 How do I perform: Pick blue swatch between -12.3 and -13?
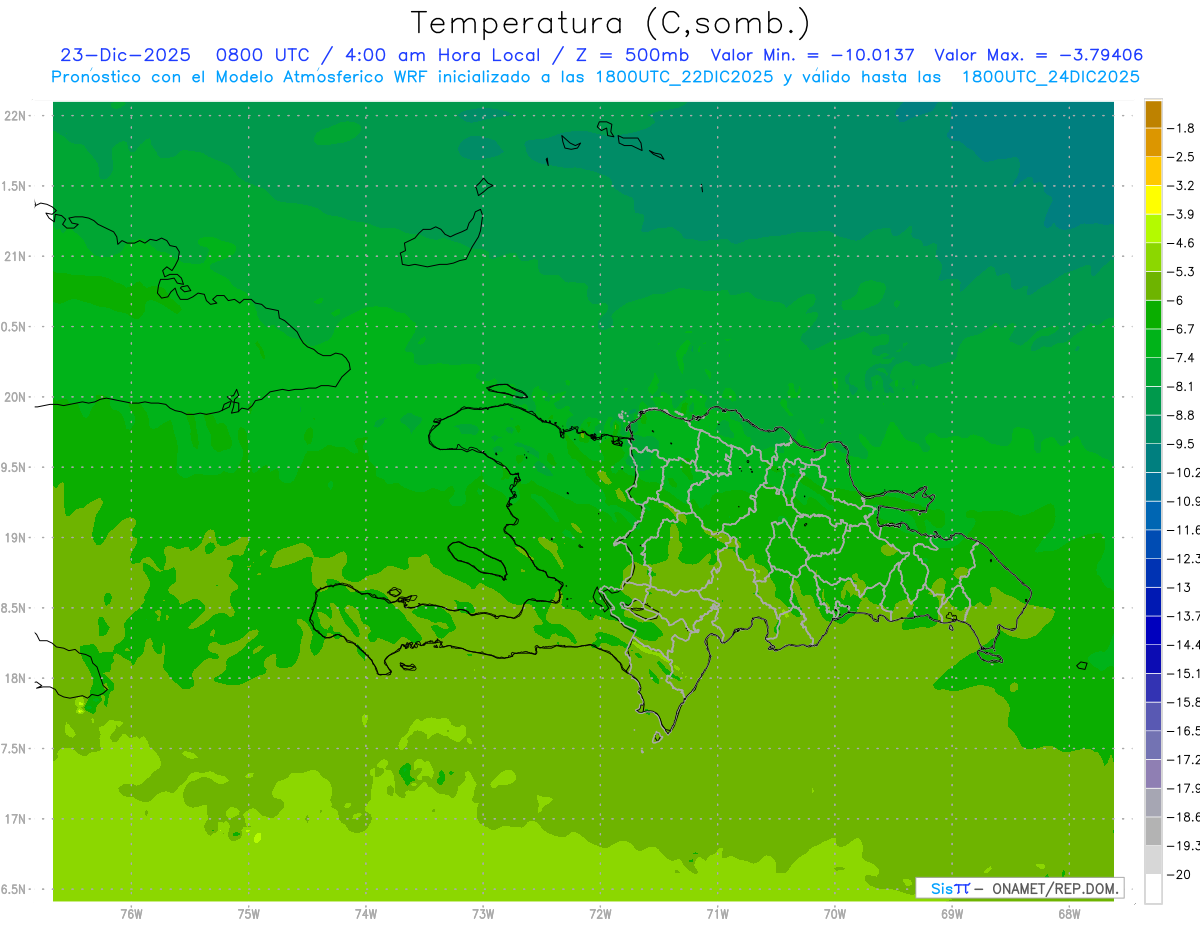1153,574
